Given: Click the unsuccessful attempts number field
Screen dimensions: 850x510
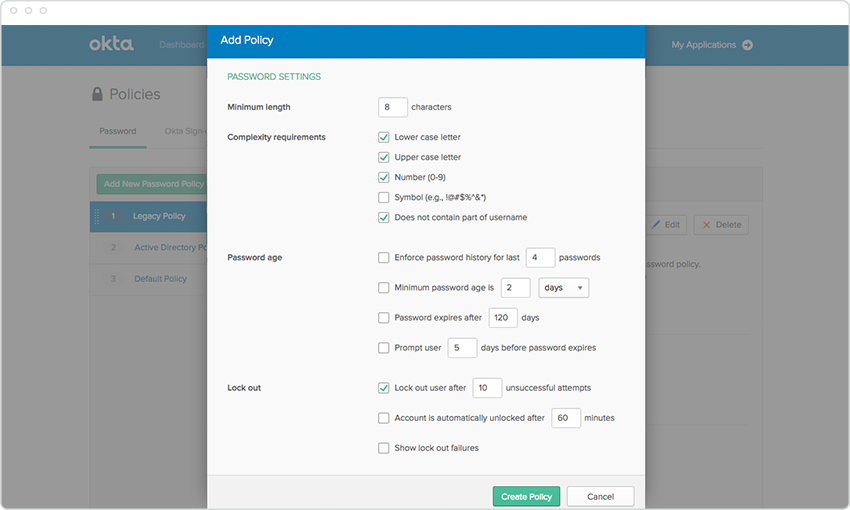Looking at the screenshot, I should click(487, 388).
